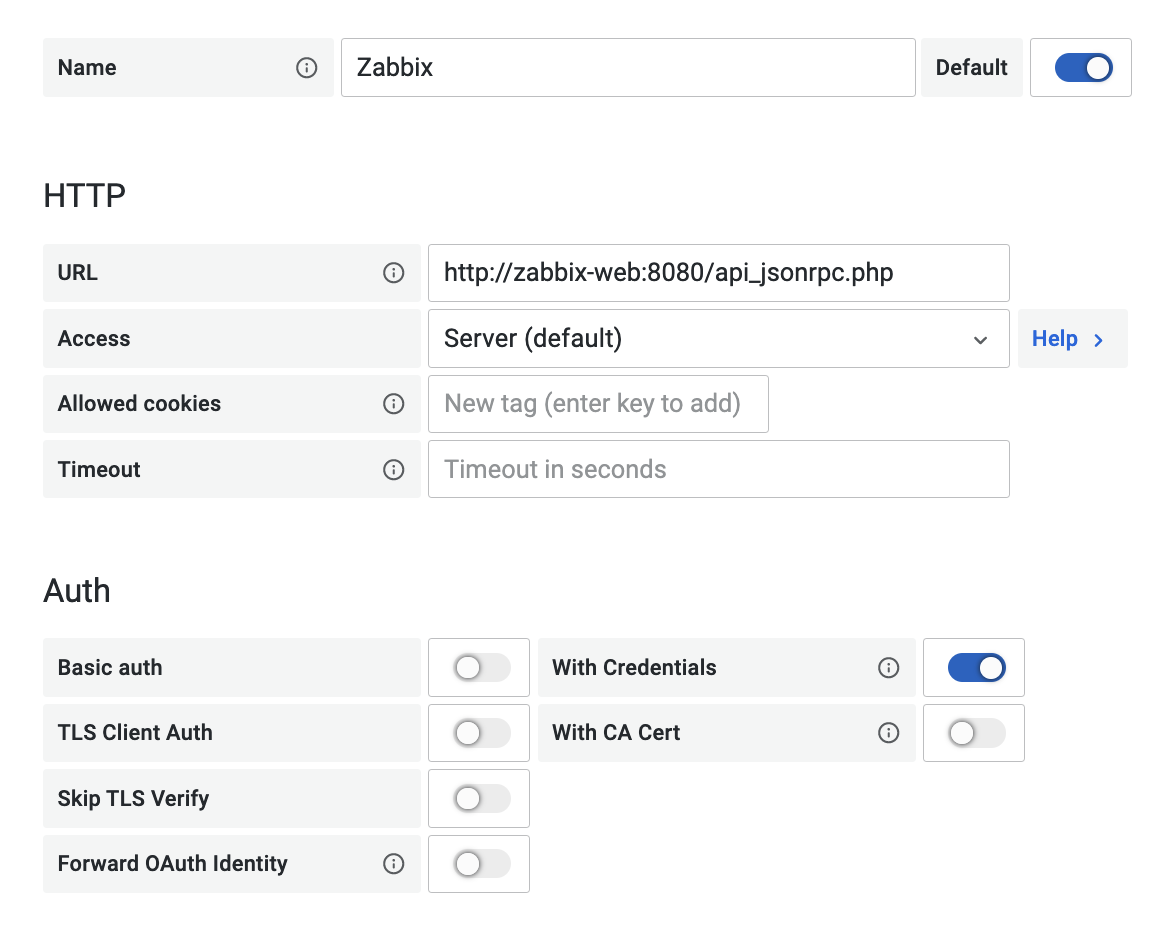Expand the Help section next to Access
This screenshot has width=1150, height=936.
[1071, 339]
